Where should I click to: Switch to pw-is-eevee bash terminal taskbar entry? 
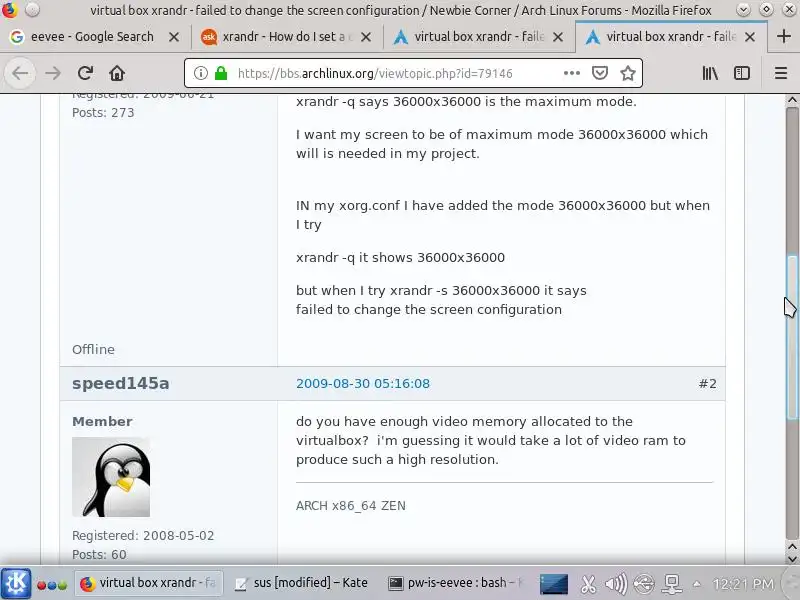tap(455, 583)
